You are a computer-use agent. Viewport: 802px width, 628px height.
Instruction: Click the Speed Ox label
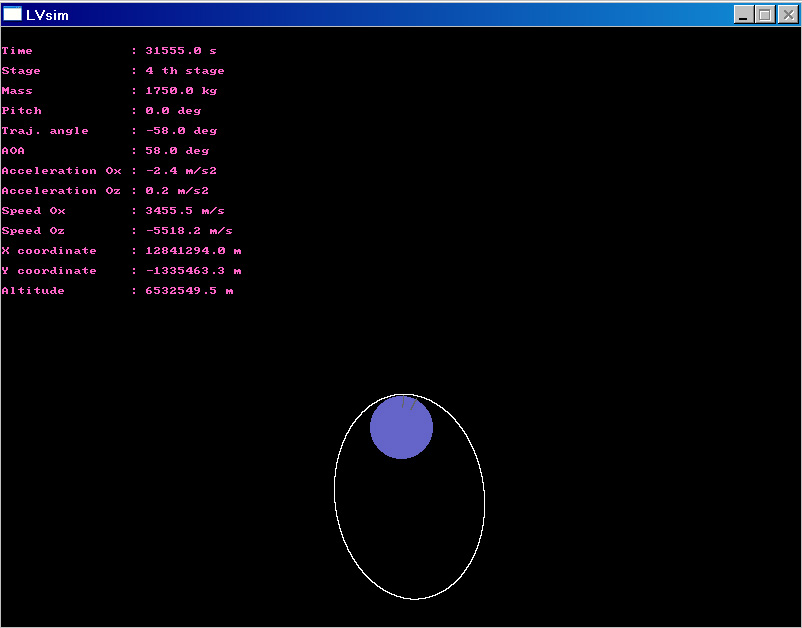click(x=33, y=210)
